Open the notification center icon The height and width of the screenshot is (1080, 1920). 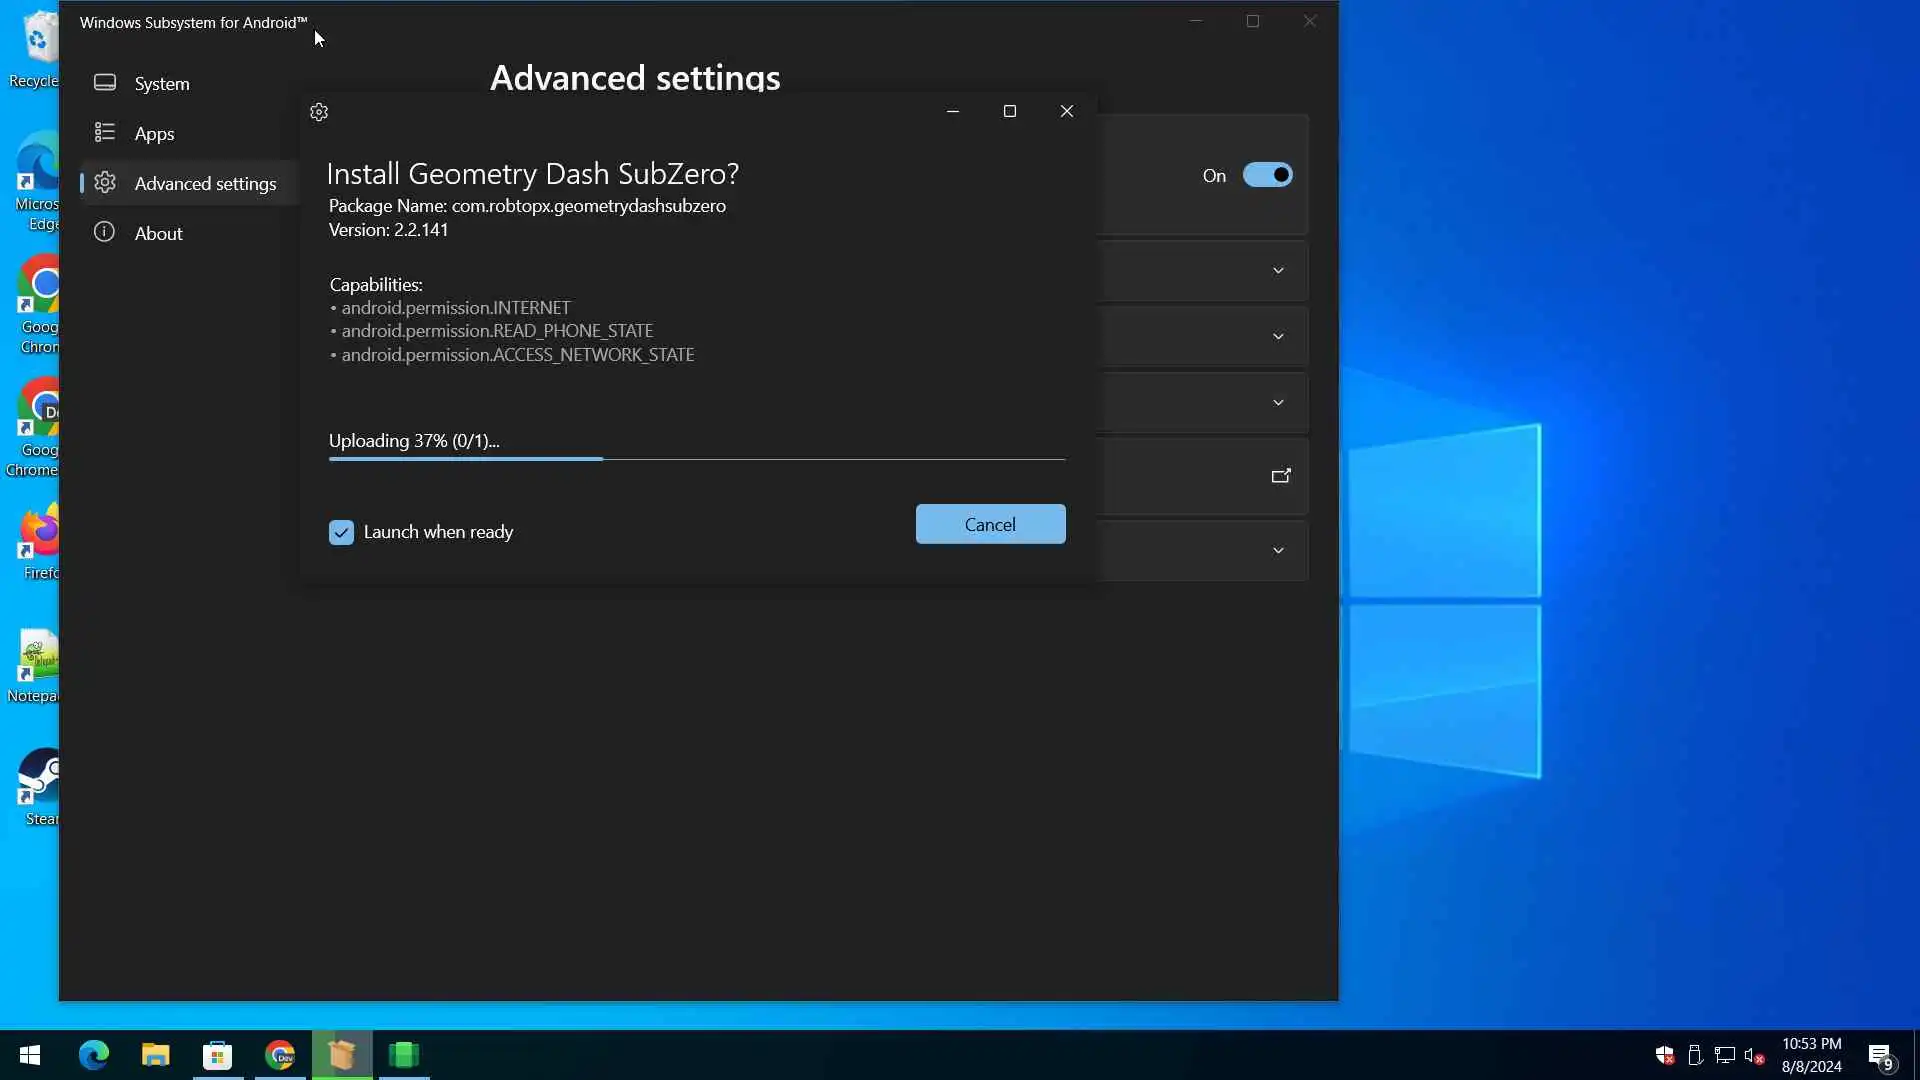(x=1880, y=1056)
